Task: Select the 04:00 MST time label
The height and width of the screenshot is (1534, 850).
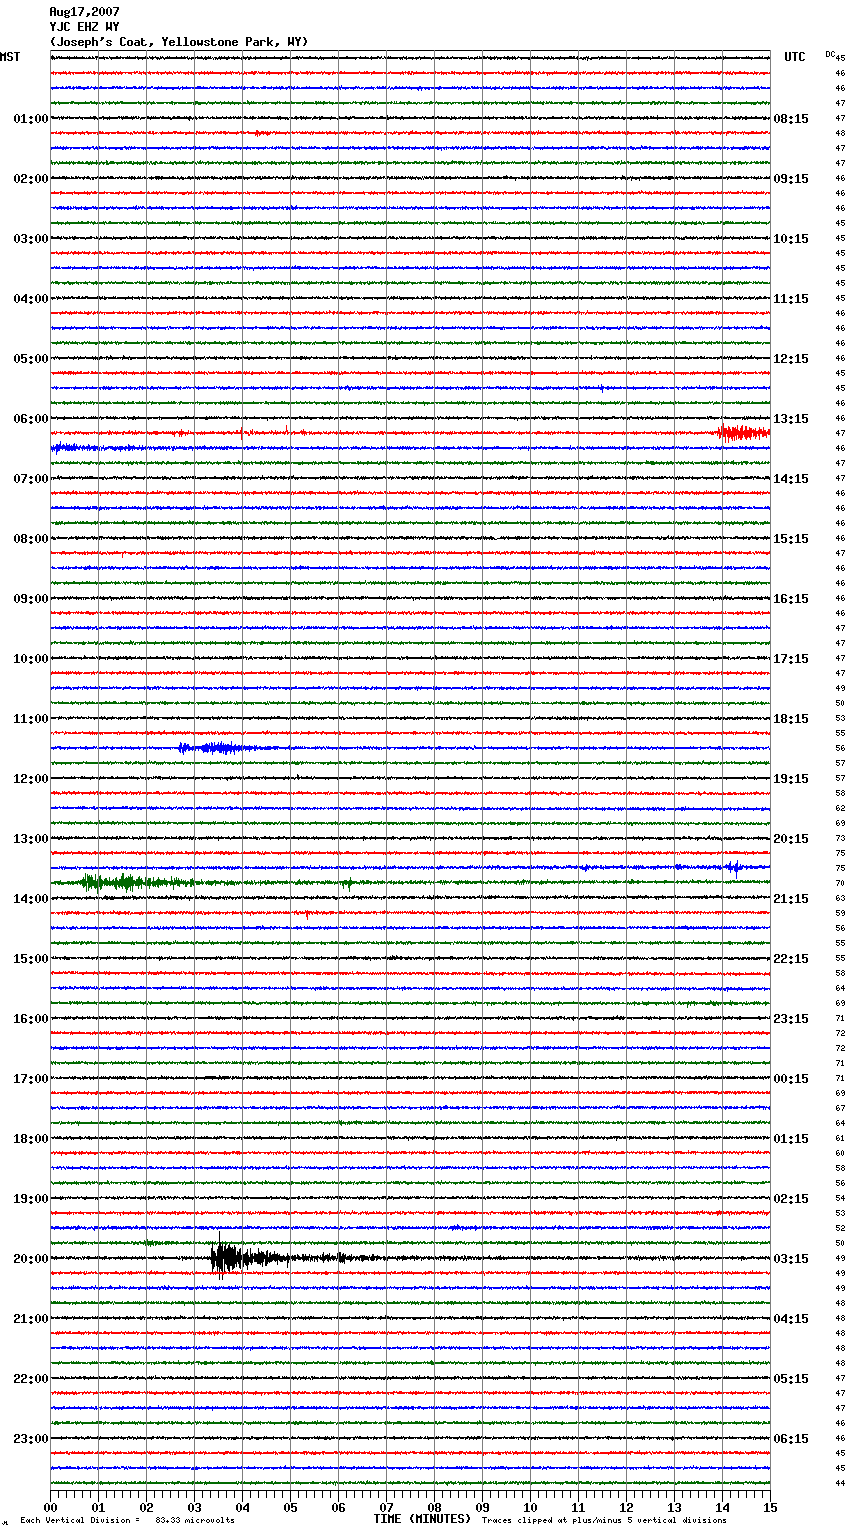Action: (x=31, y=299)
